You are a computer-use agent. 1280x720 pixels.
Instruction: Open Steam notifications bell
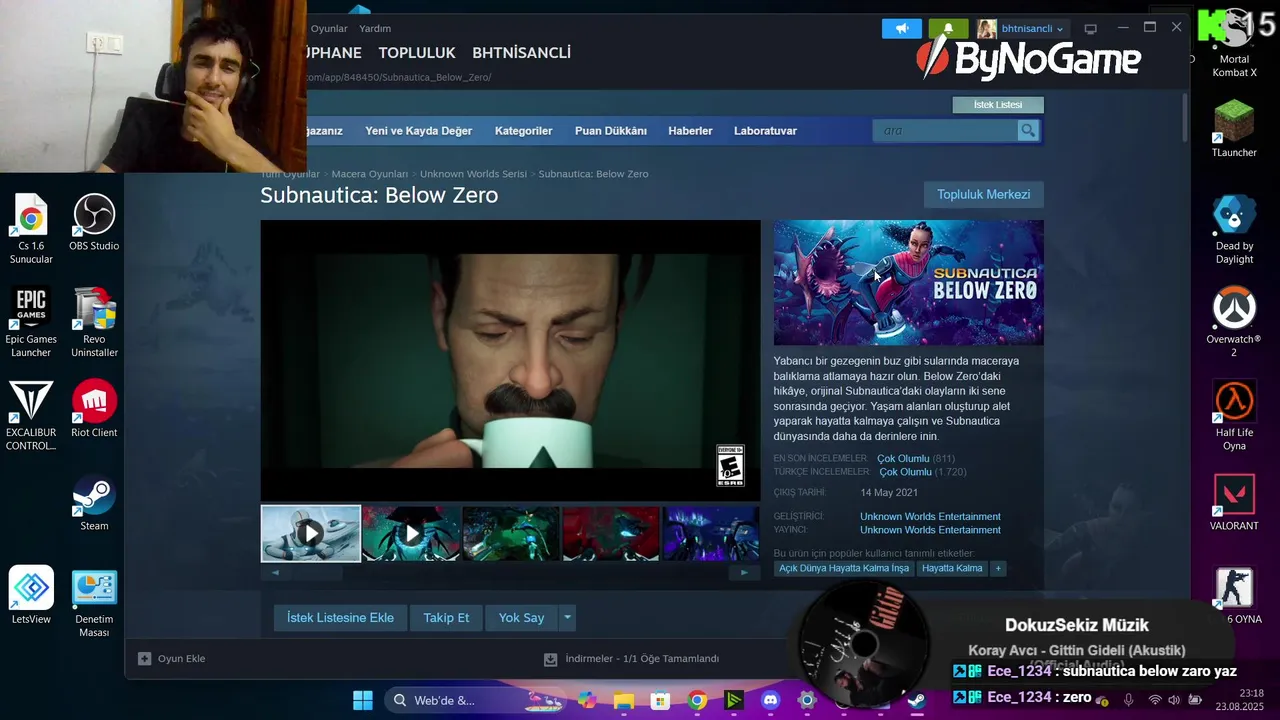tap(948, 29)
